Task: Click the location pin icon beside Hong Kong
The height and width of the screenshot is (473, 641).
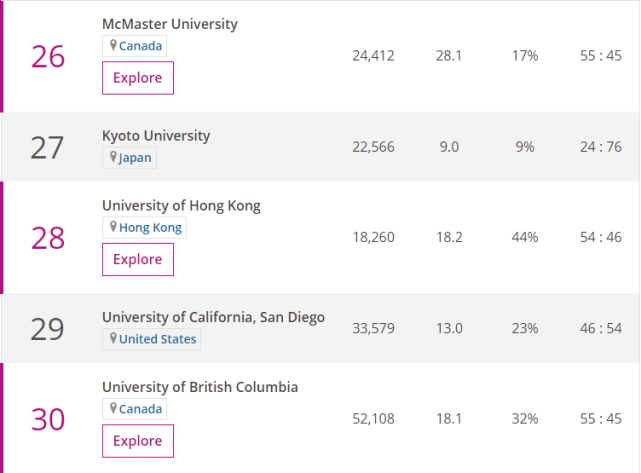Action: point(113,228)
